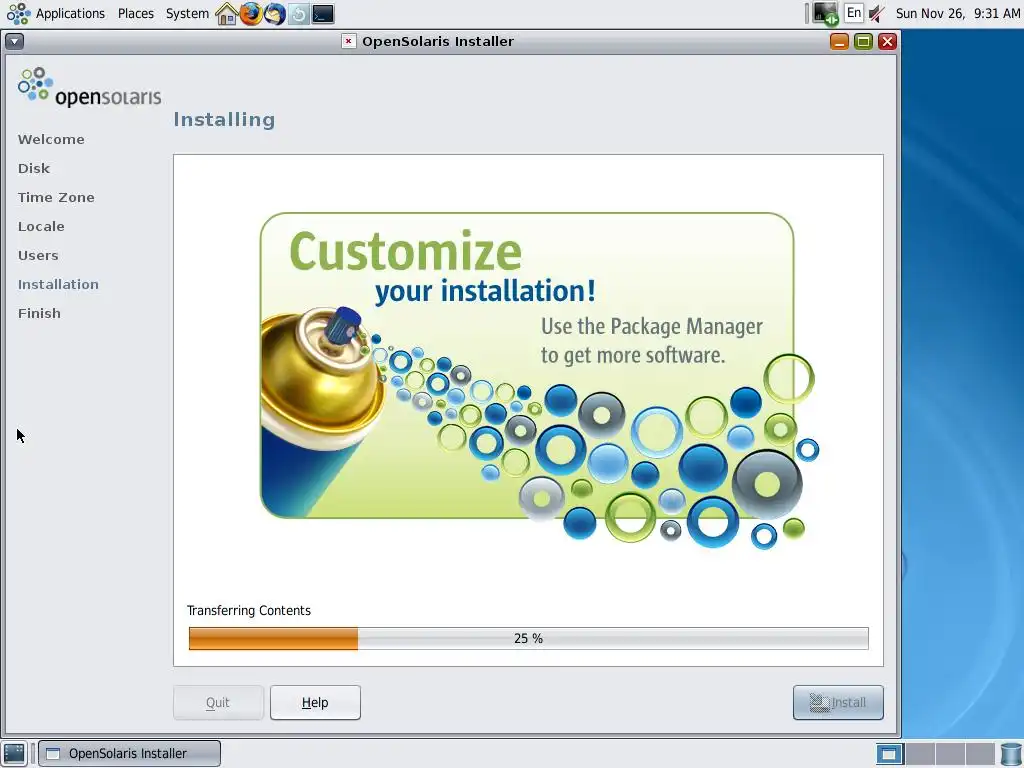
Task: Select the Users step in sidebar
Action: (38, 255)
